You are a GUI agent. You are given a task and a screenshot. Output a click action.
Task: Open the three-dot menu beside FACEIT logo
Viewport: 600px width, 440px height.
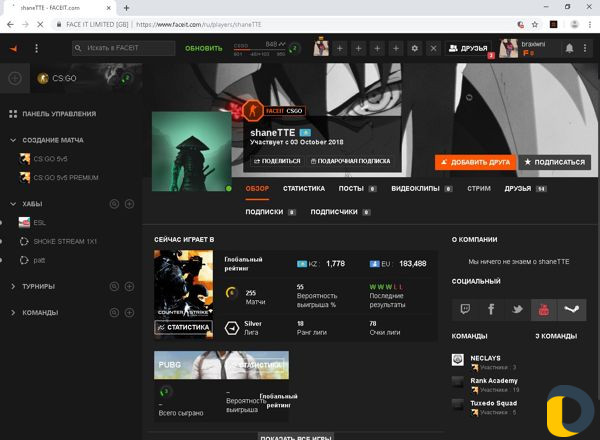point(36,48)
